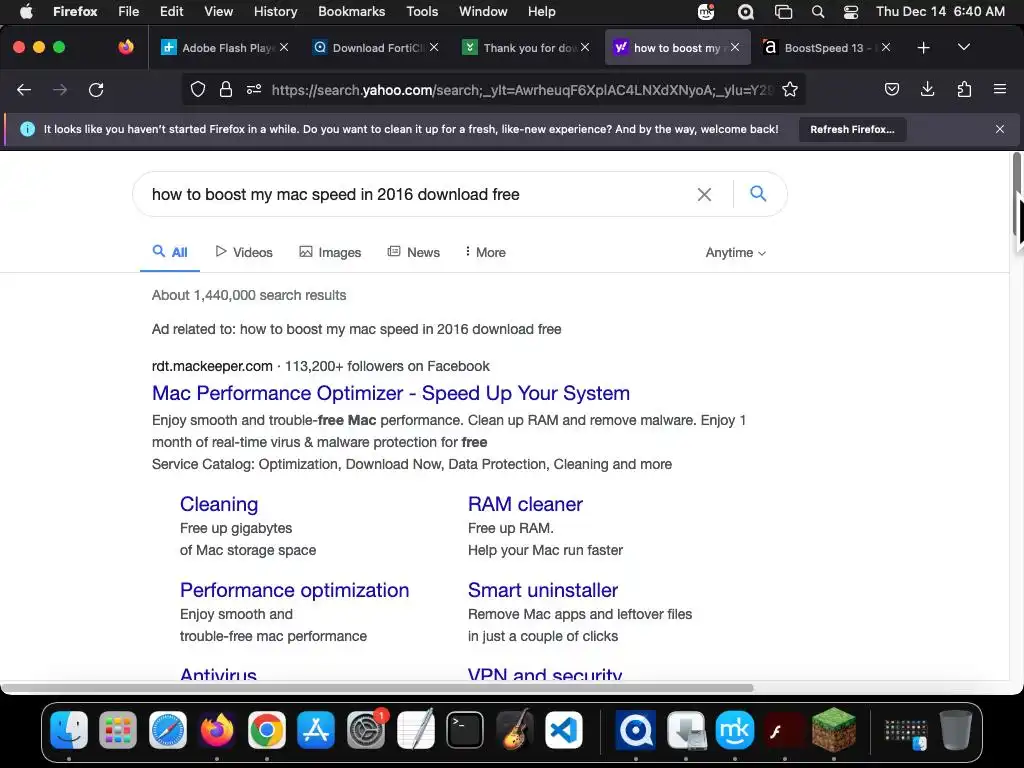The image size is (1024, 768).
Task: Open Finder from the Dock
Action: (69, 729)
